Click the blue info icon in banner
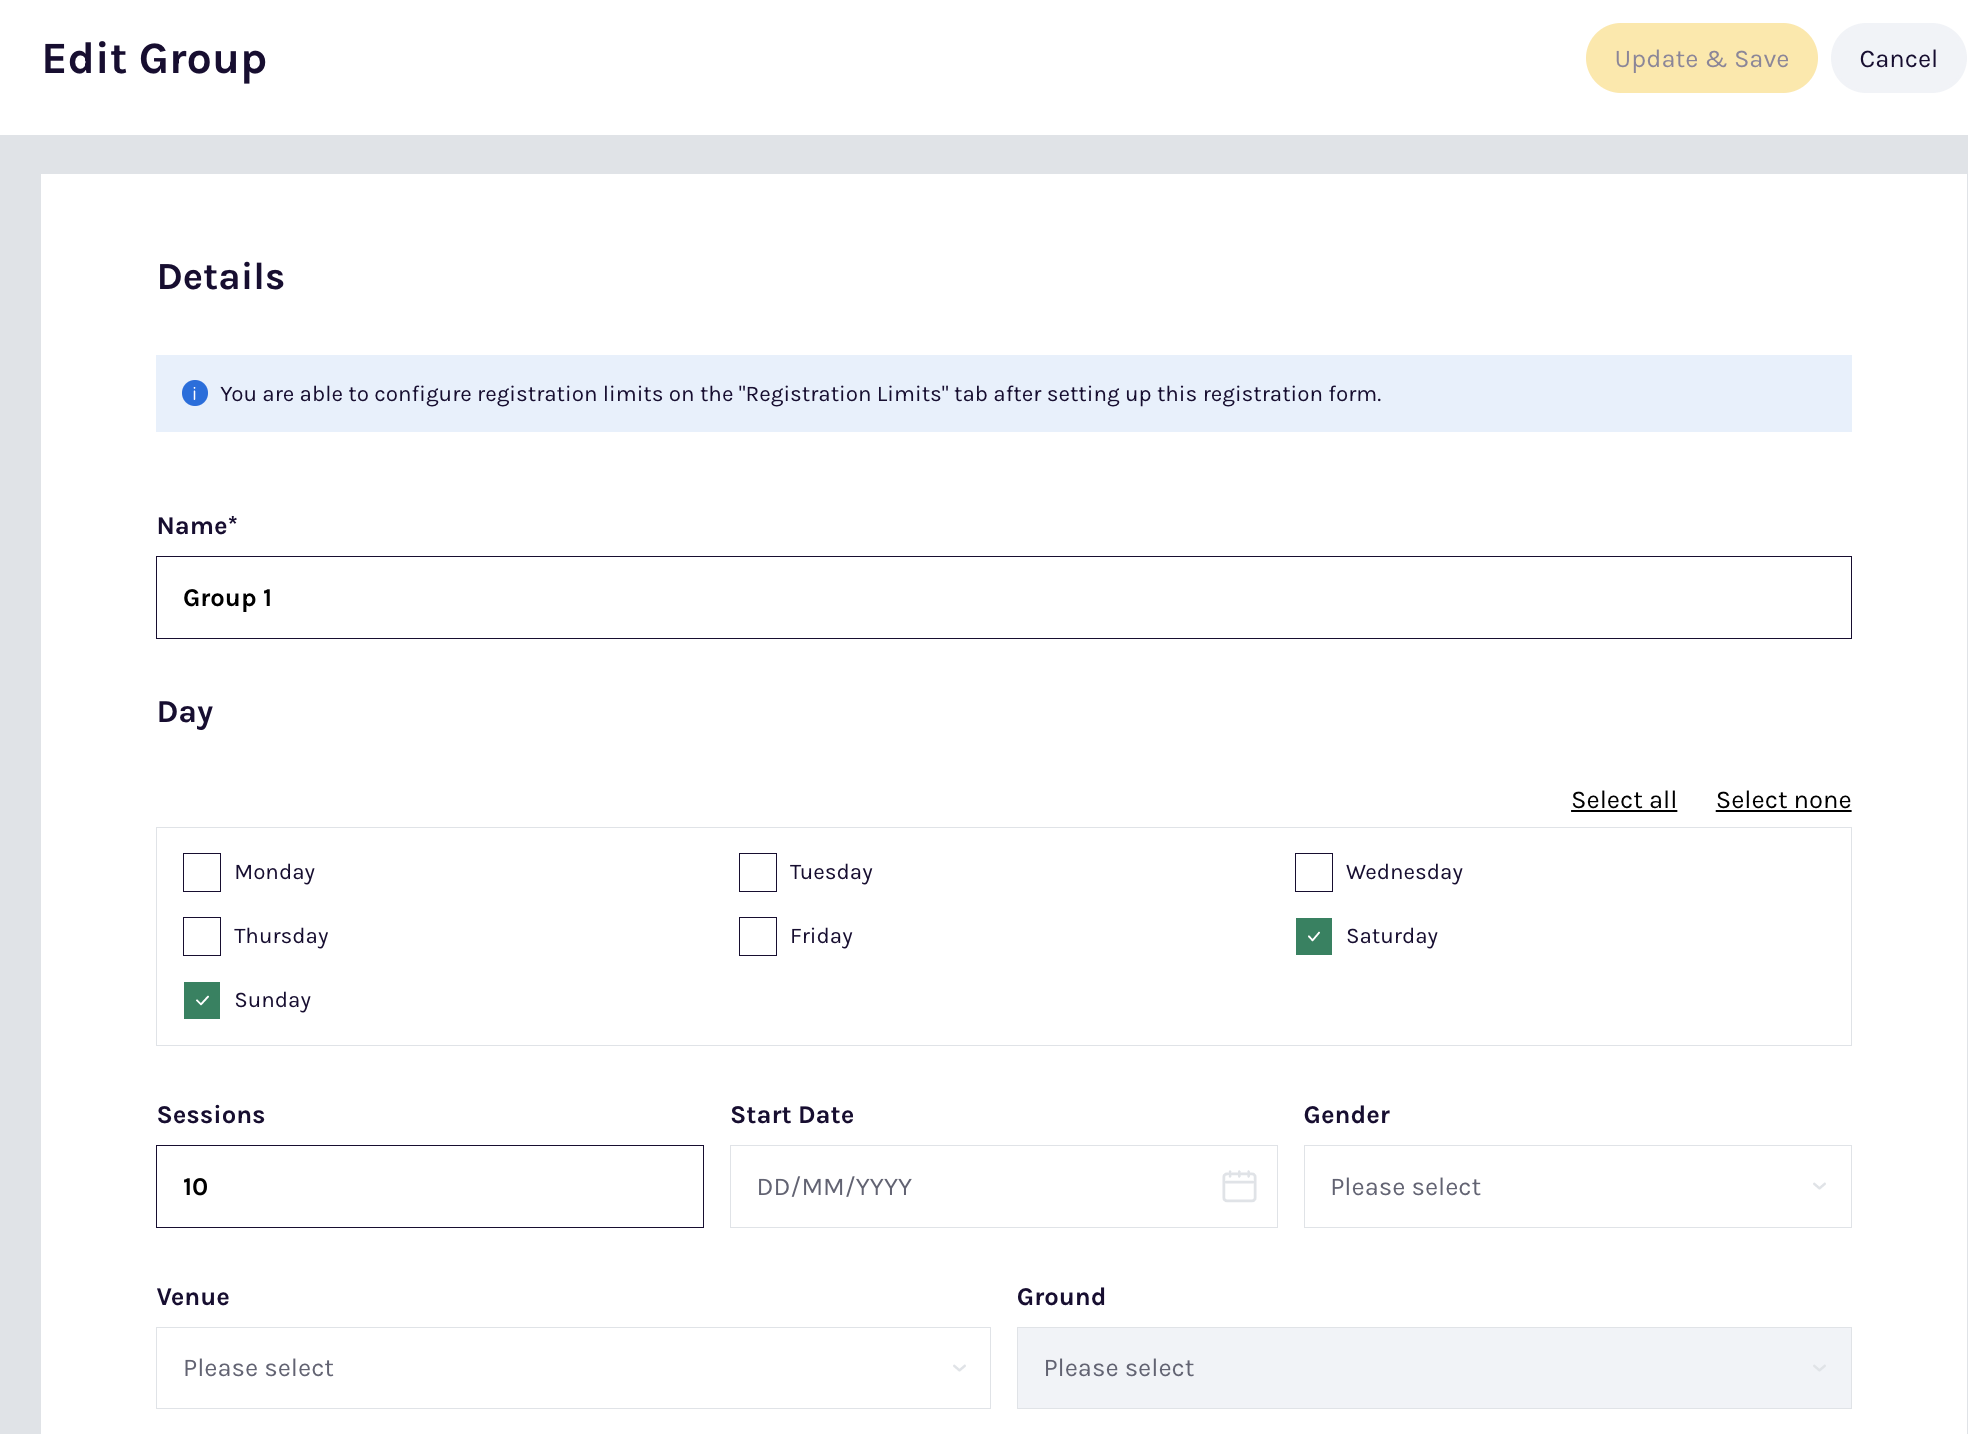 tap(195, 394)
